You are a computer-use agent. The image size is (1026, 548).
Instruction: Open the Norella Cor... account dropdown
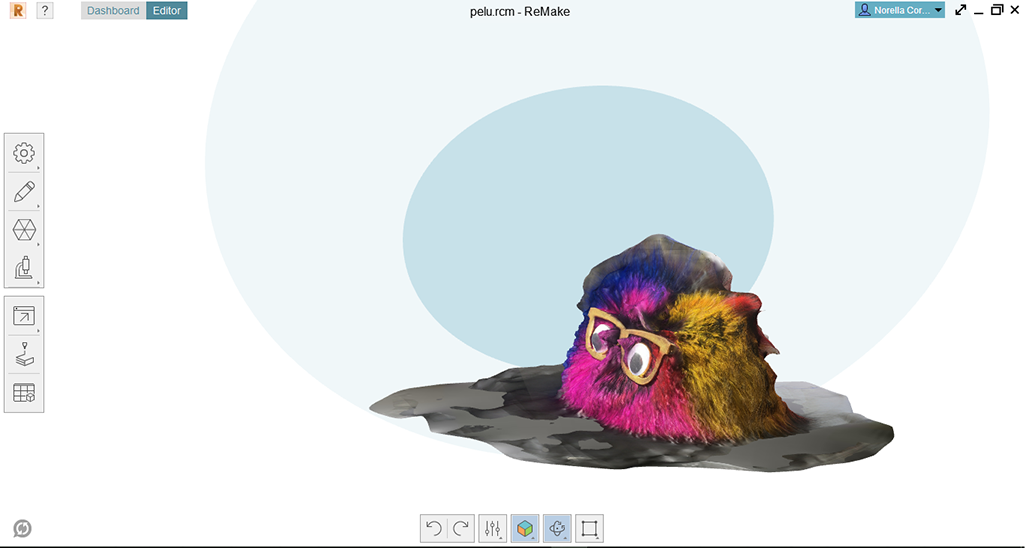pos(900,10)
